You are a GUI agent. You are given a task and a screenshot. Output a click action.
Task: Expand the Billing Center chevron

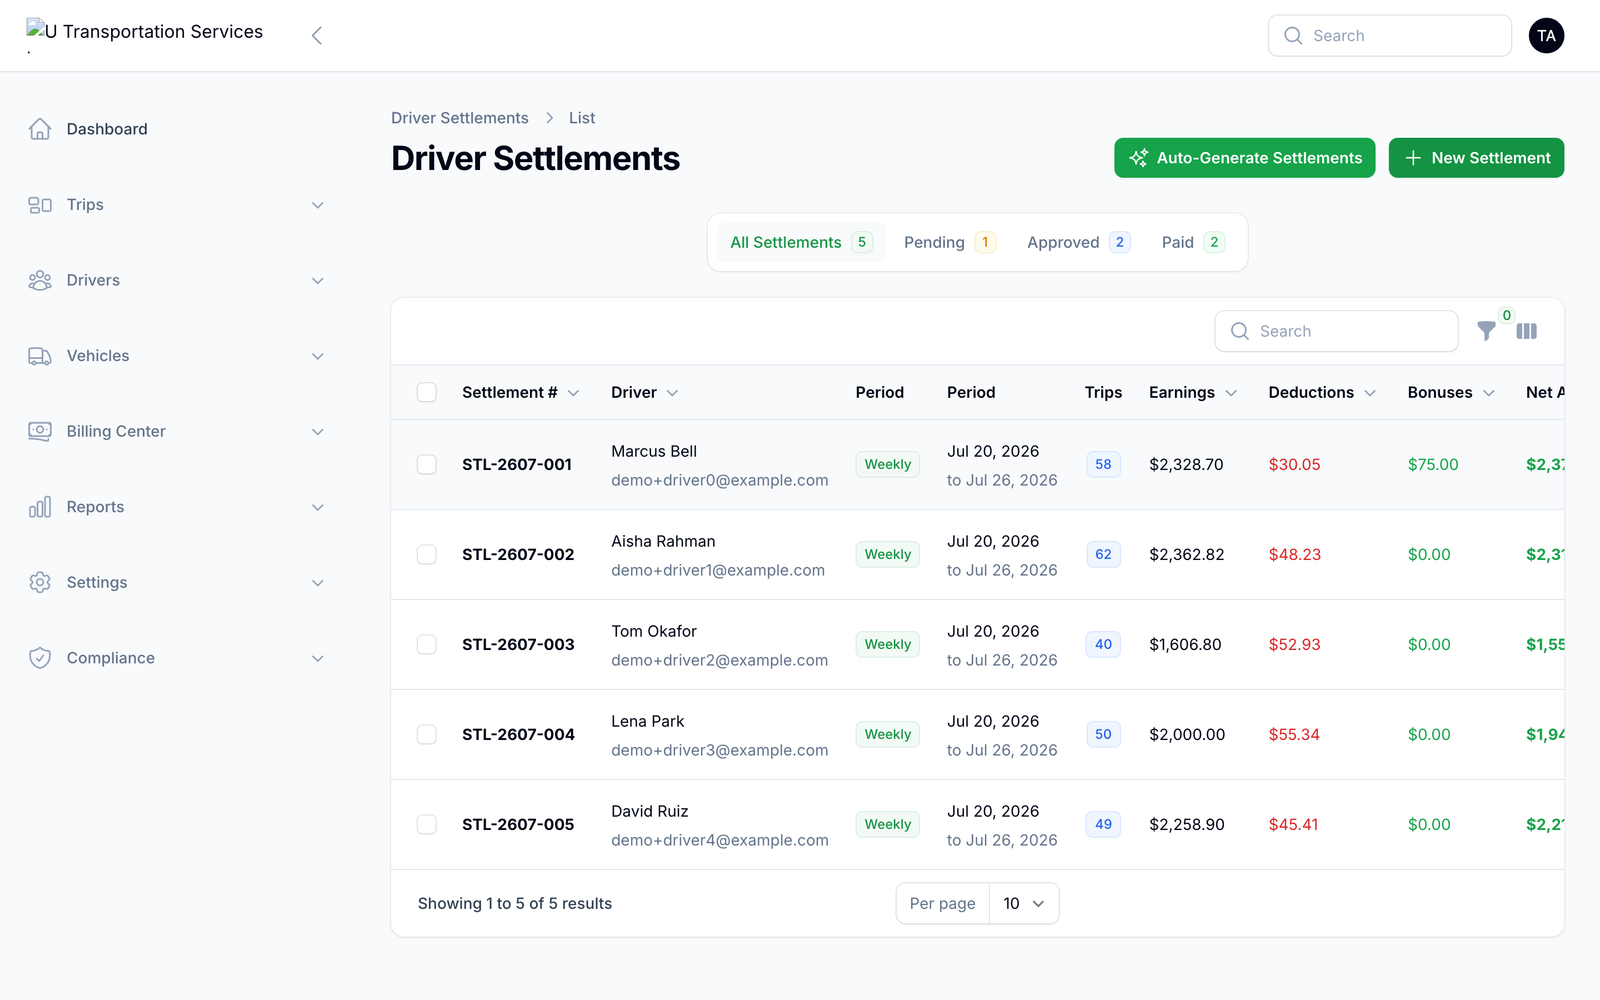pyautogui.click(x=318, y=431)
